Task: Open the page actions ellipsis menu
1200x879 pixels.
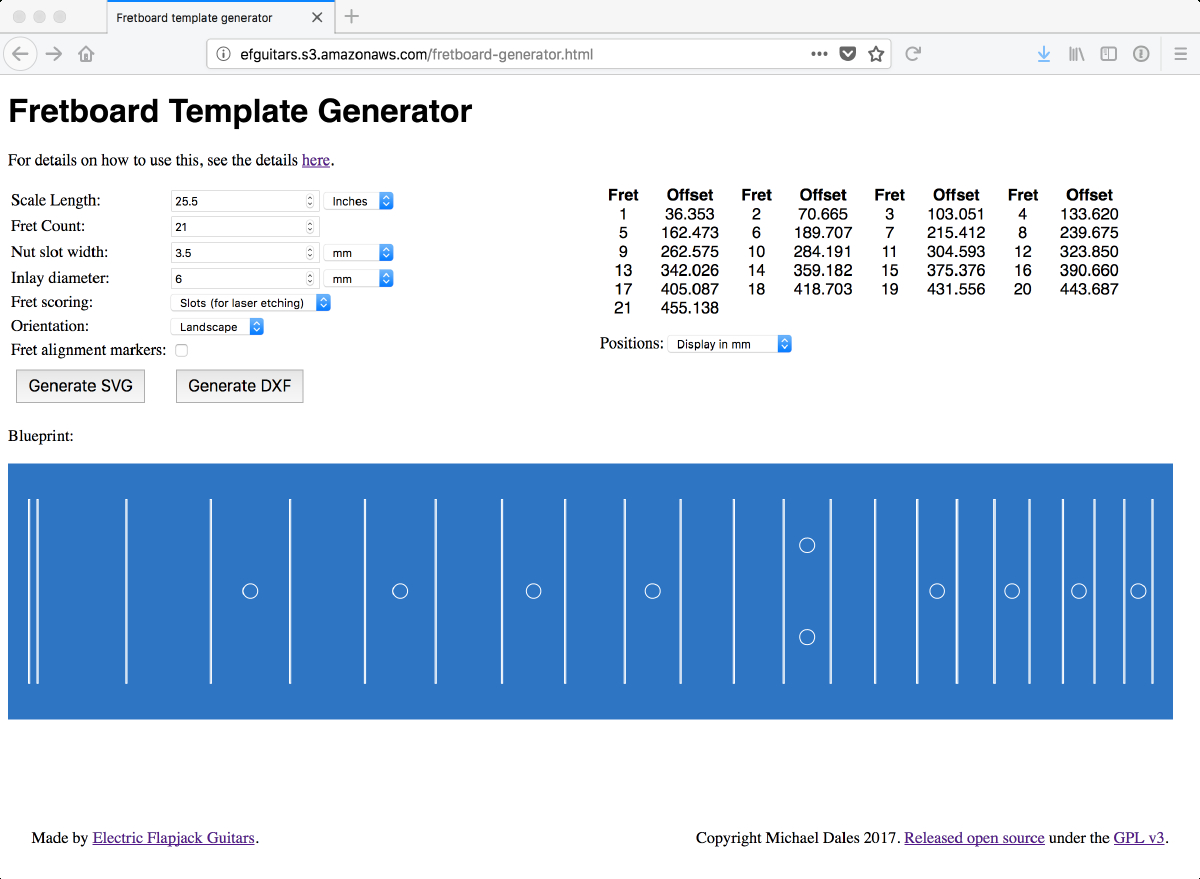Action: point(819,54)
